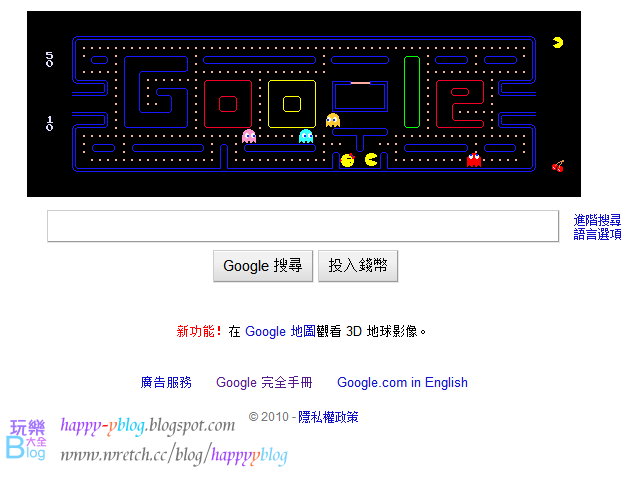The height and width of the screenshot is (480, 640).
Task: Click the cyan ghost in the maze
Action: [x=306, y=136]
